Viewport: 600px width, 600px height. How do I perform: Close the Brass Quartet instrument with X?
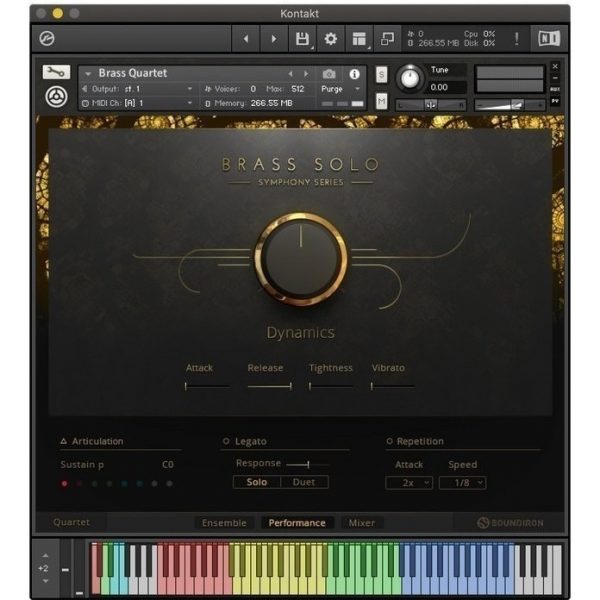pos(555,67)
